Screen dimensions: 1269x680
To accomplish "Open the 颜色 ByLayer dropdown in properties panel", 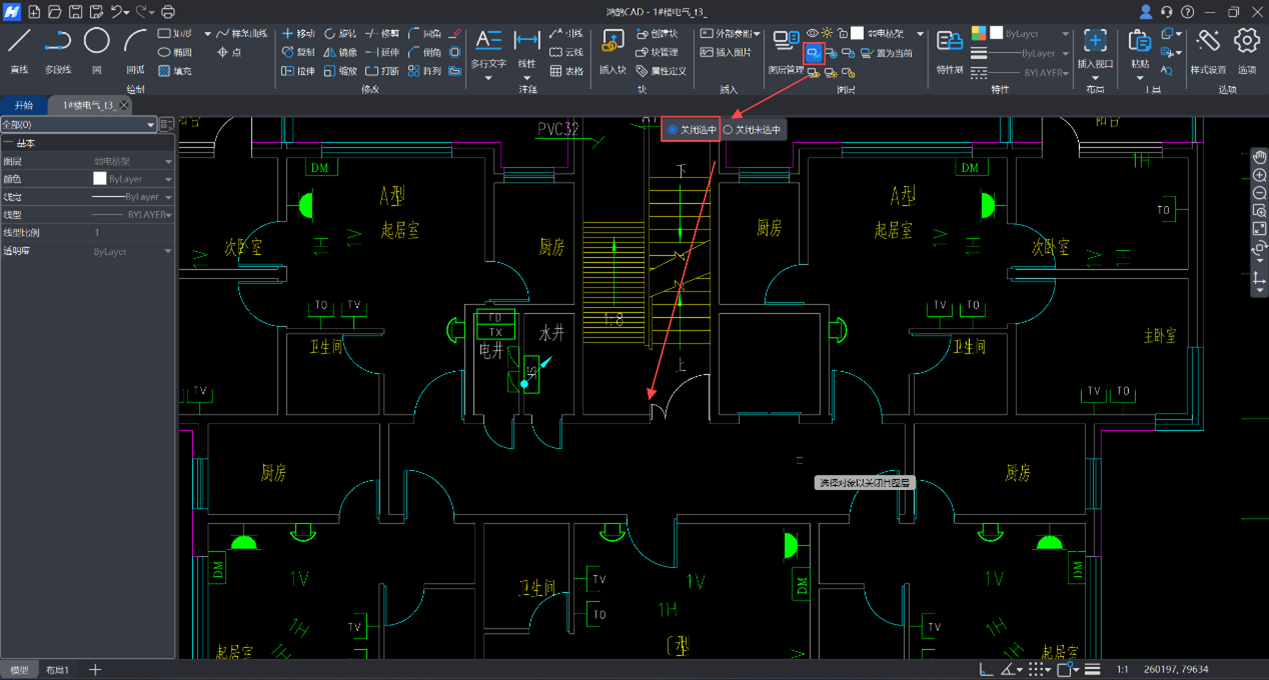I will pos(168,179).
